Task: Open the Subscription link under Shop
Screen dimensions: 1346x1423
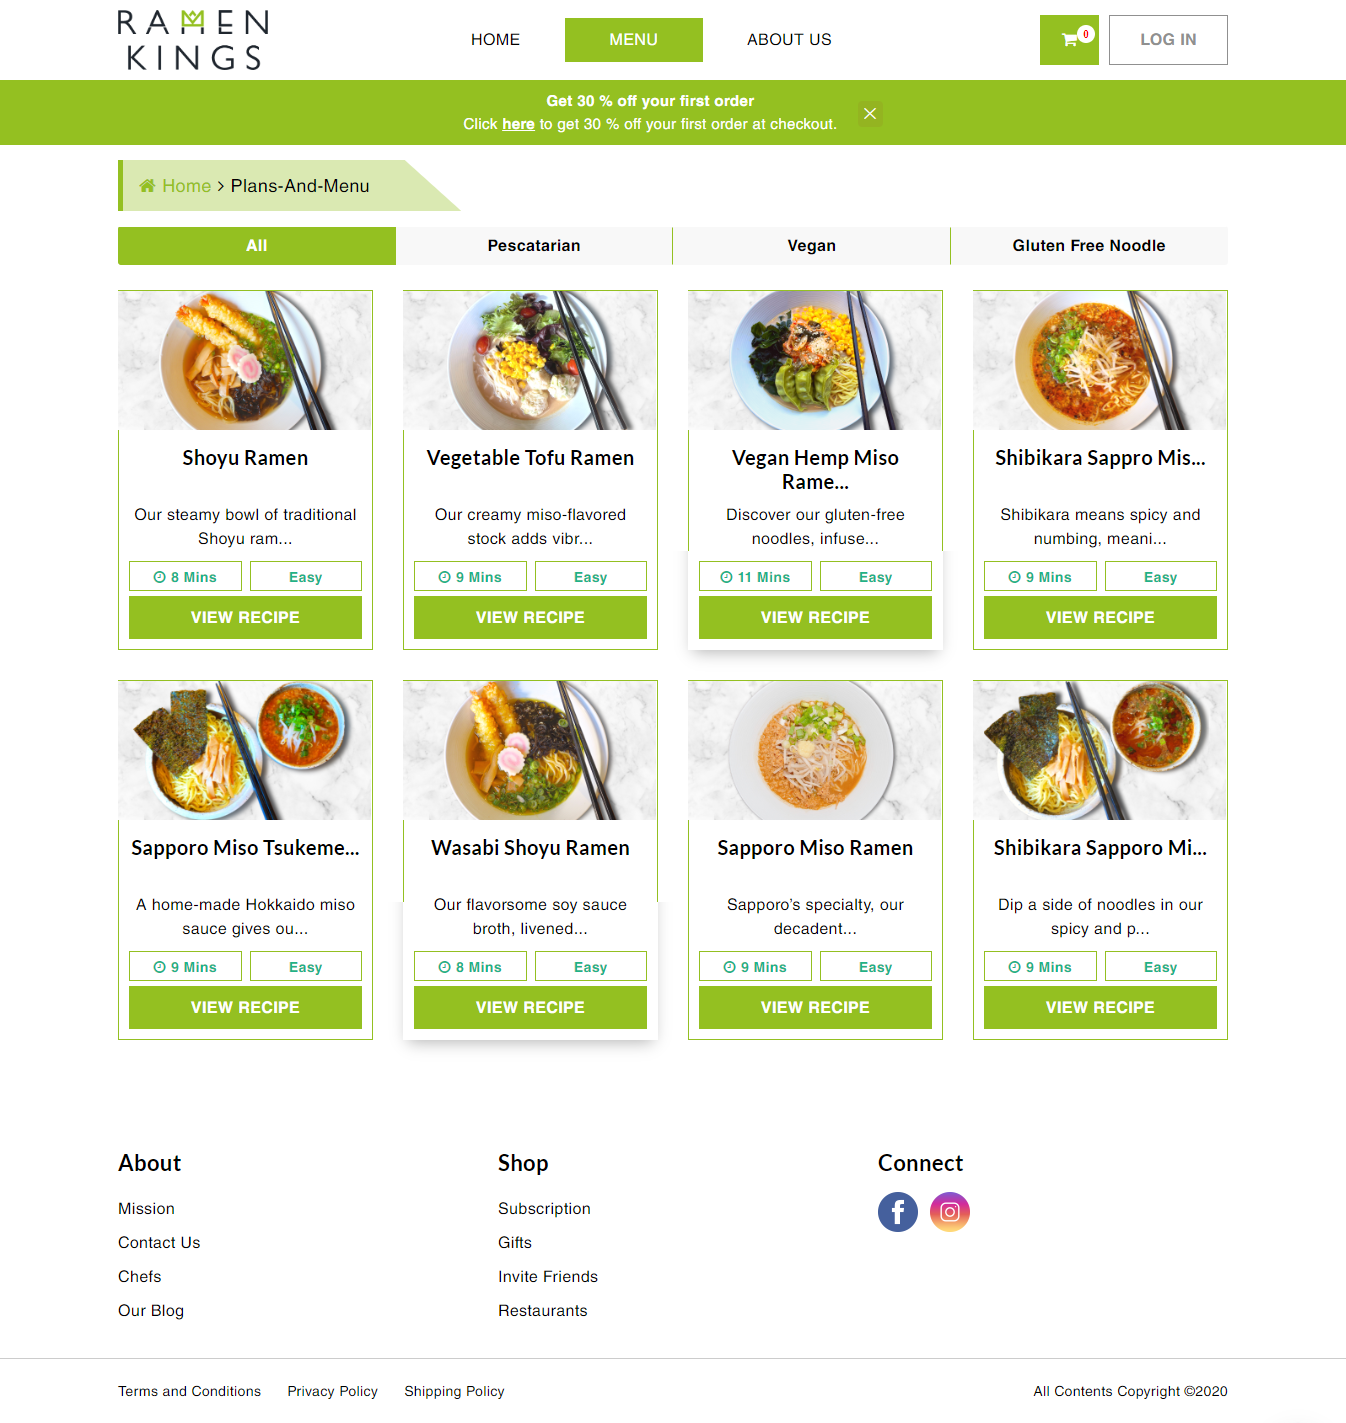Action: click(x=544, y=1209)
